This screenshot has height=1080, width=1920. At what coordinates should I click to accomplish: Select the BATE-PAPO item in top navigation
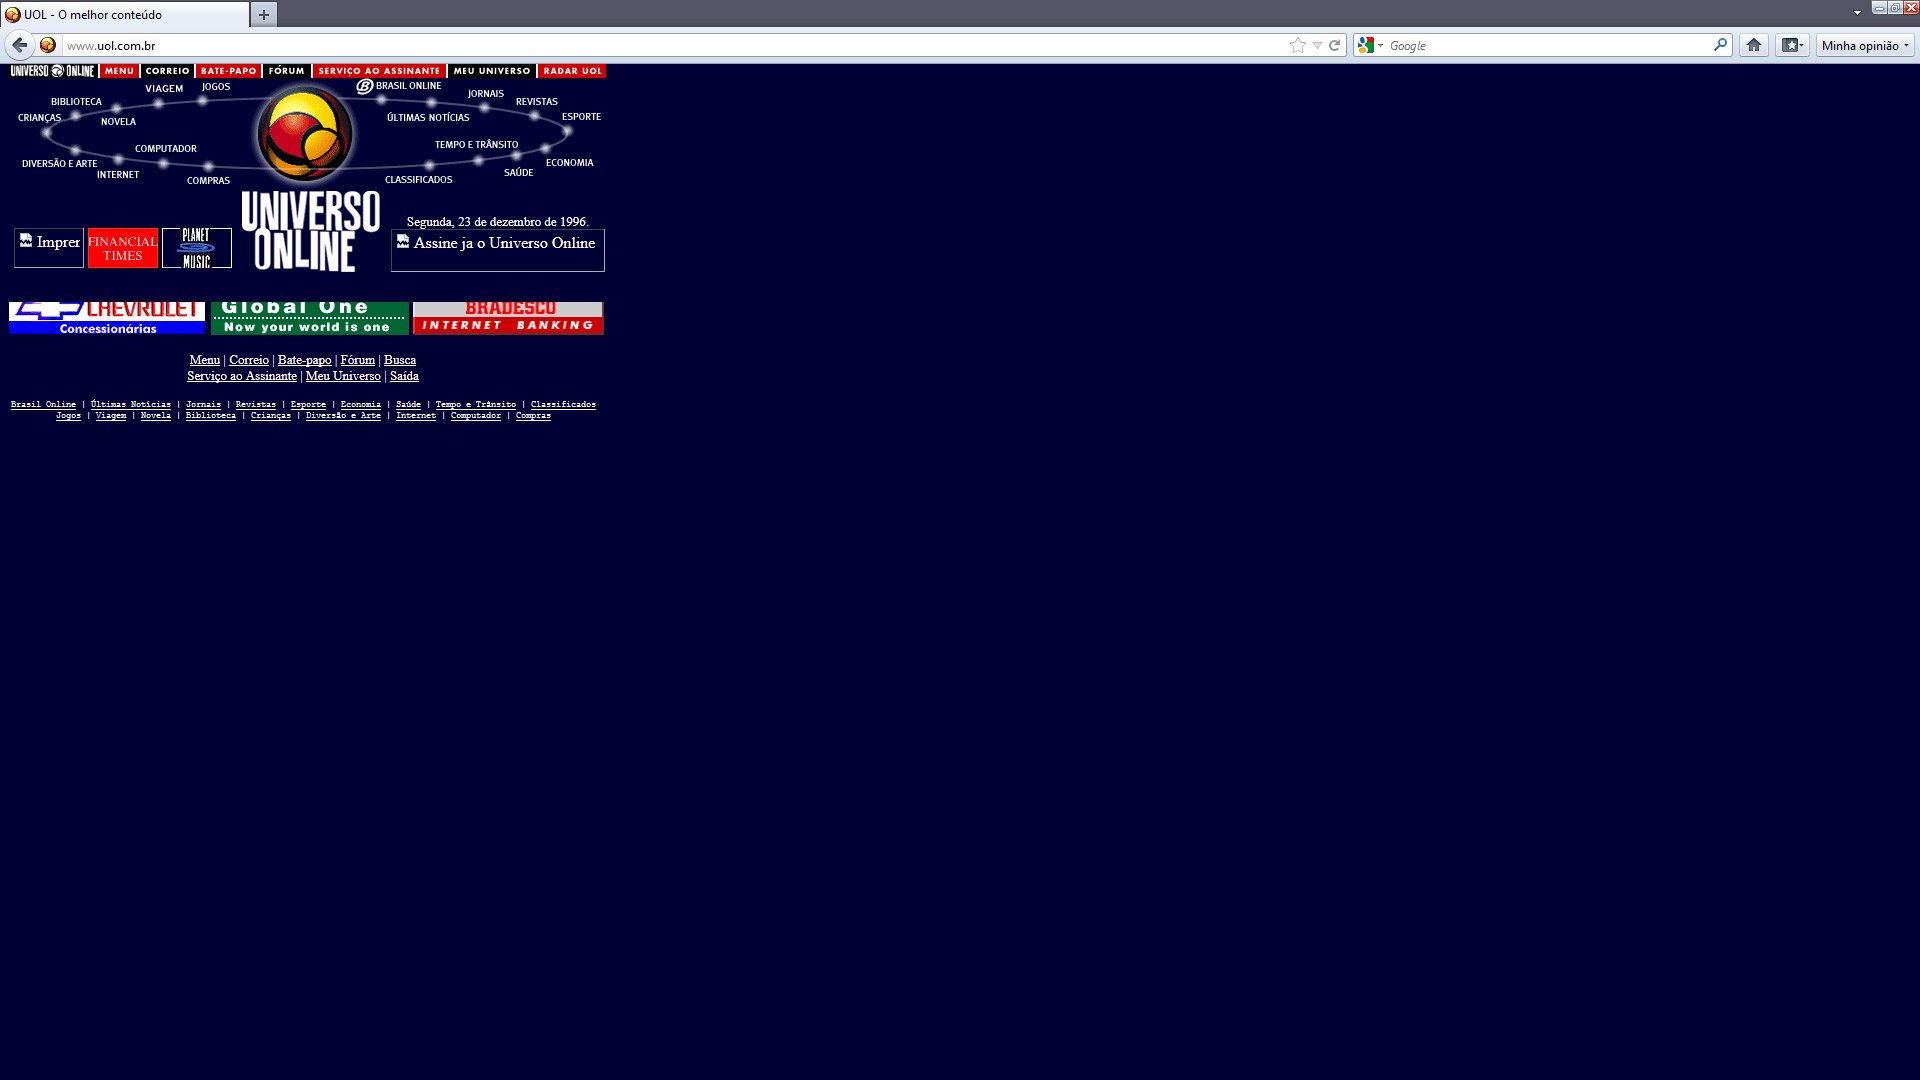point(228,71)
